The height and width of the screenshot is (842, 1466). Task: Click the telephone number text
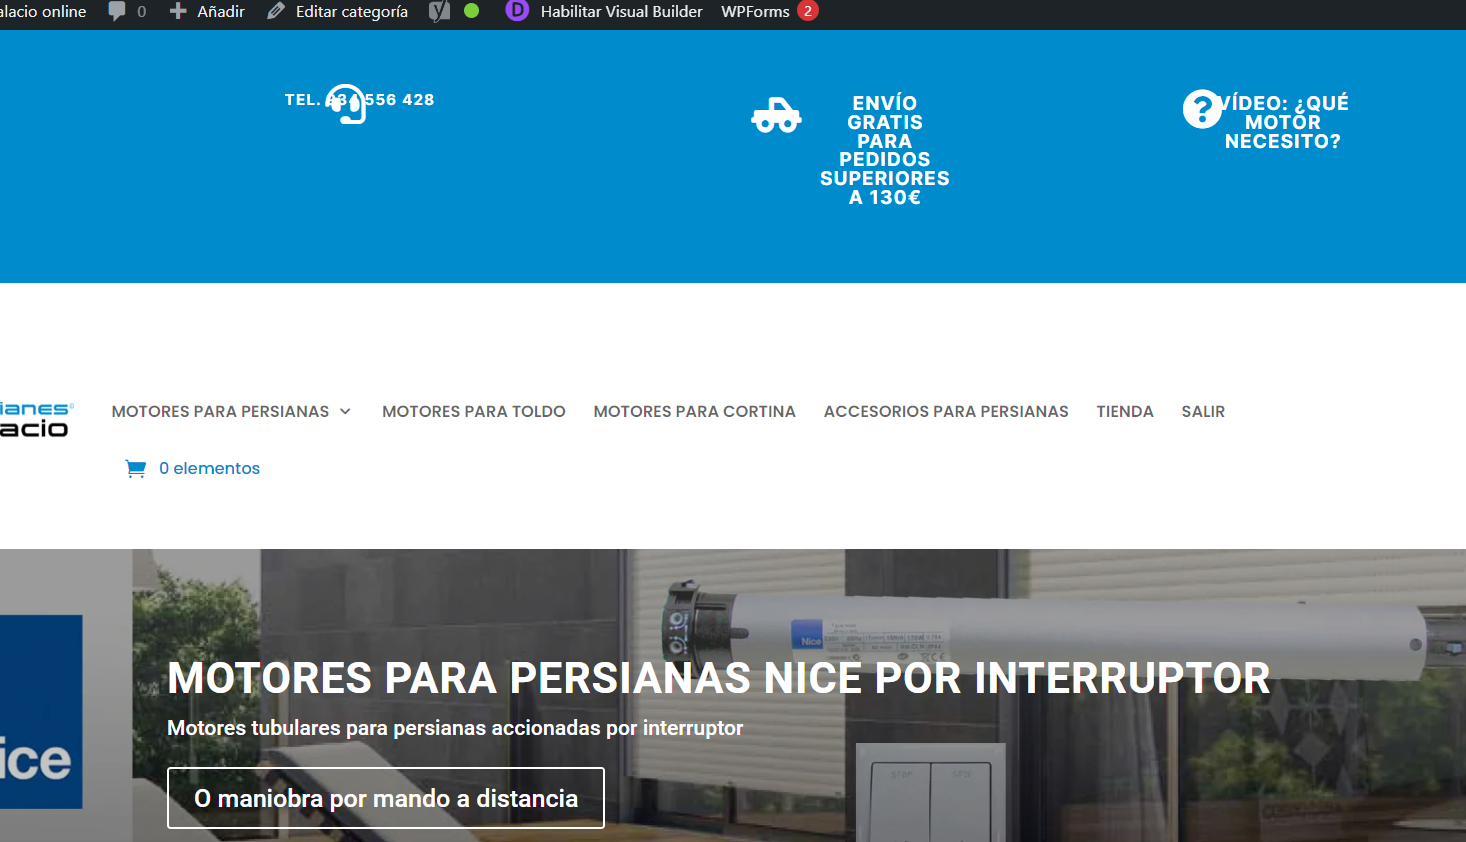coord(360,100)
